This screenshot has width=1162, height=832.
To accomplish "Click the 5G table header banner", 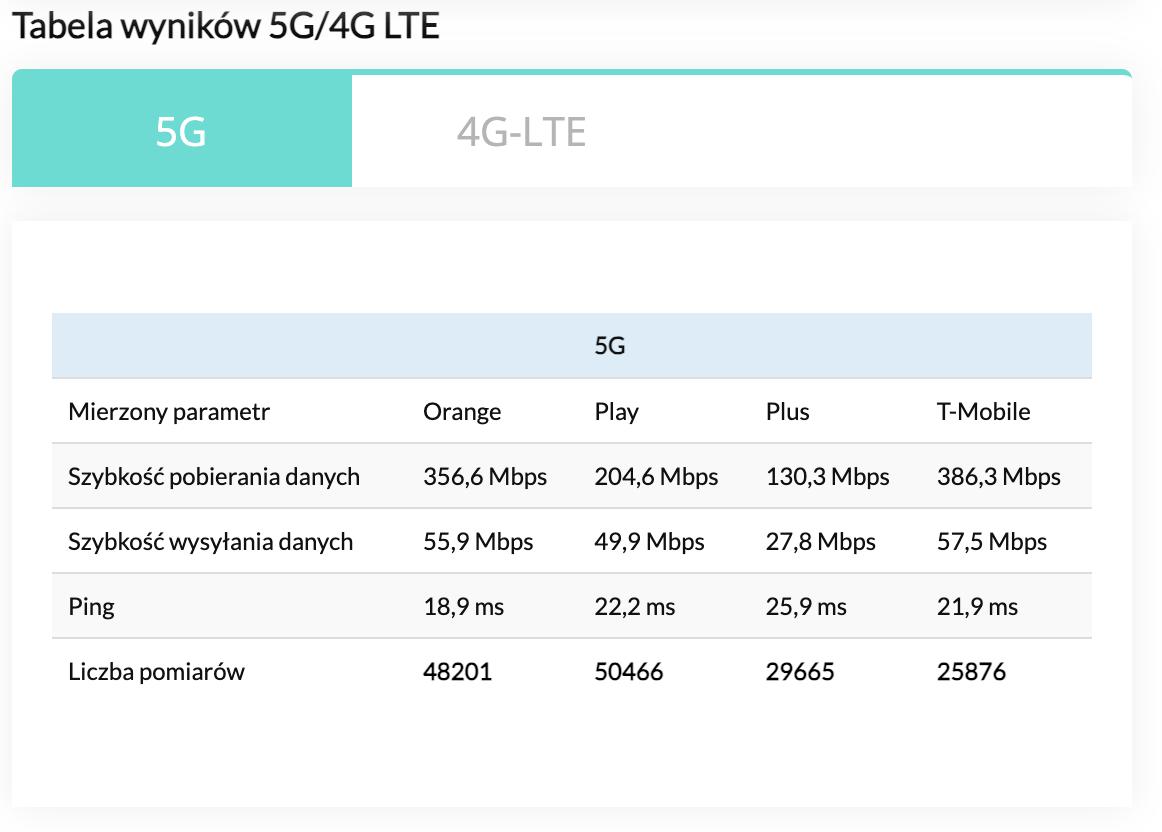I will [x=571, y=345].
